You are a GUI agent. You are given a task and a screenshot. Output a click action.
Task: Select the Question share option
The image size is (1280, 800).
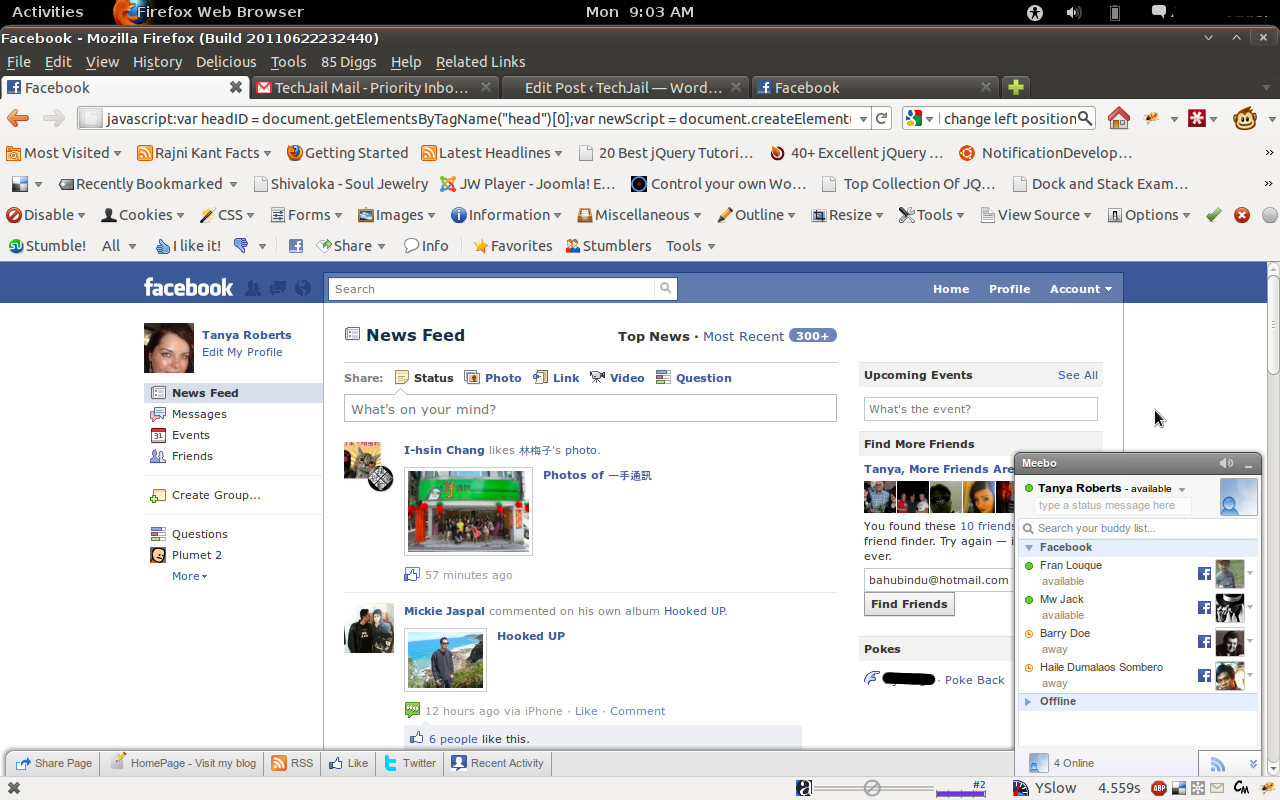[x=694, y=378]
